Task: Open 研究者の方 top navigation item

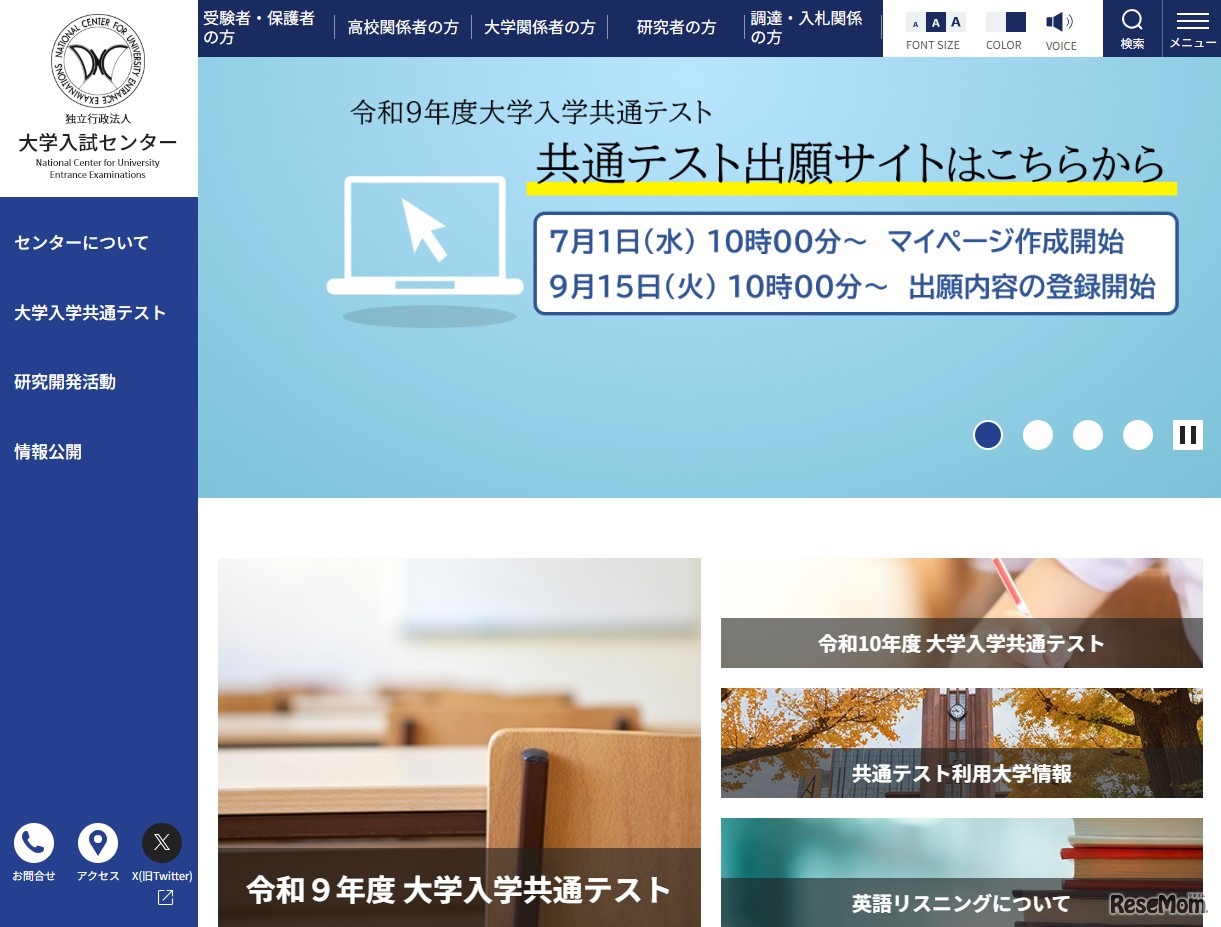Action: pos(677,28)
